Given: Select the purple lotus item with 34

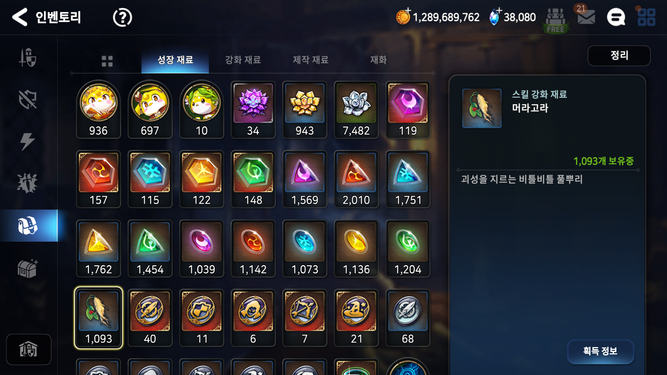Looking at the screenshot, I should pyautogui.click(x=253, y=110).
